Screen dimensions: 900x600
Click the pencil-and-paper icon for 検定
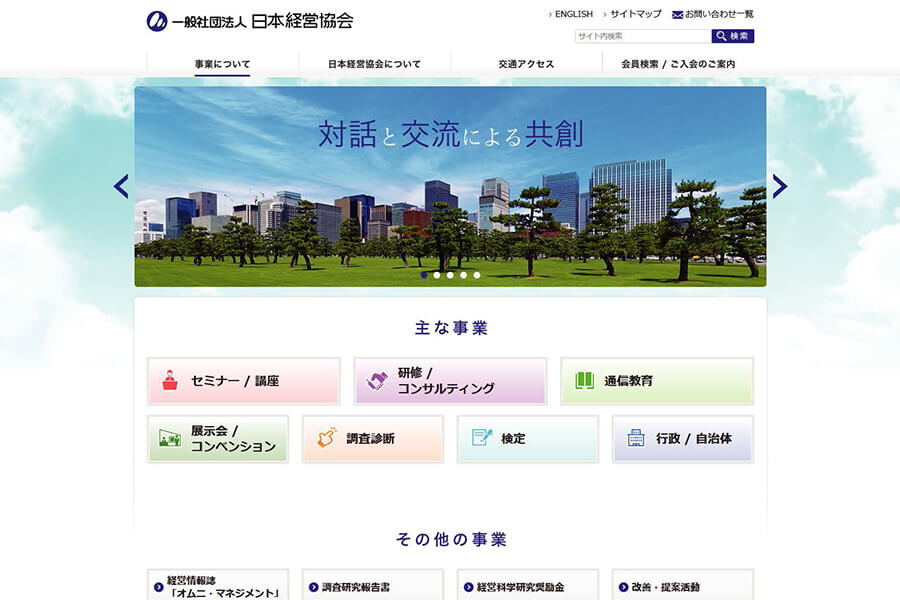(482, 438)
